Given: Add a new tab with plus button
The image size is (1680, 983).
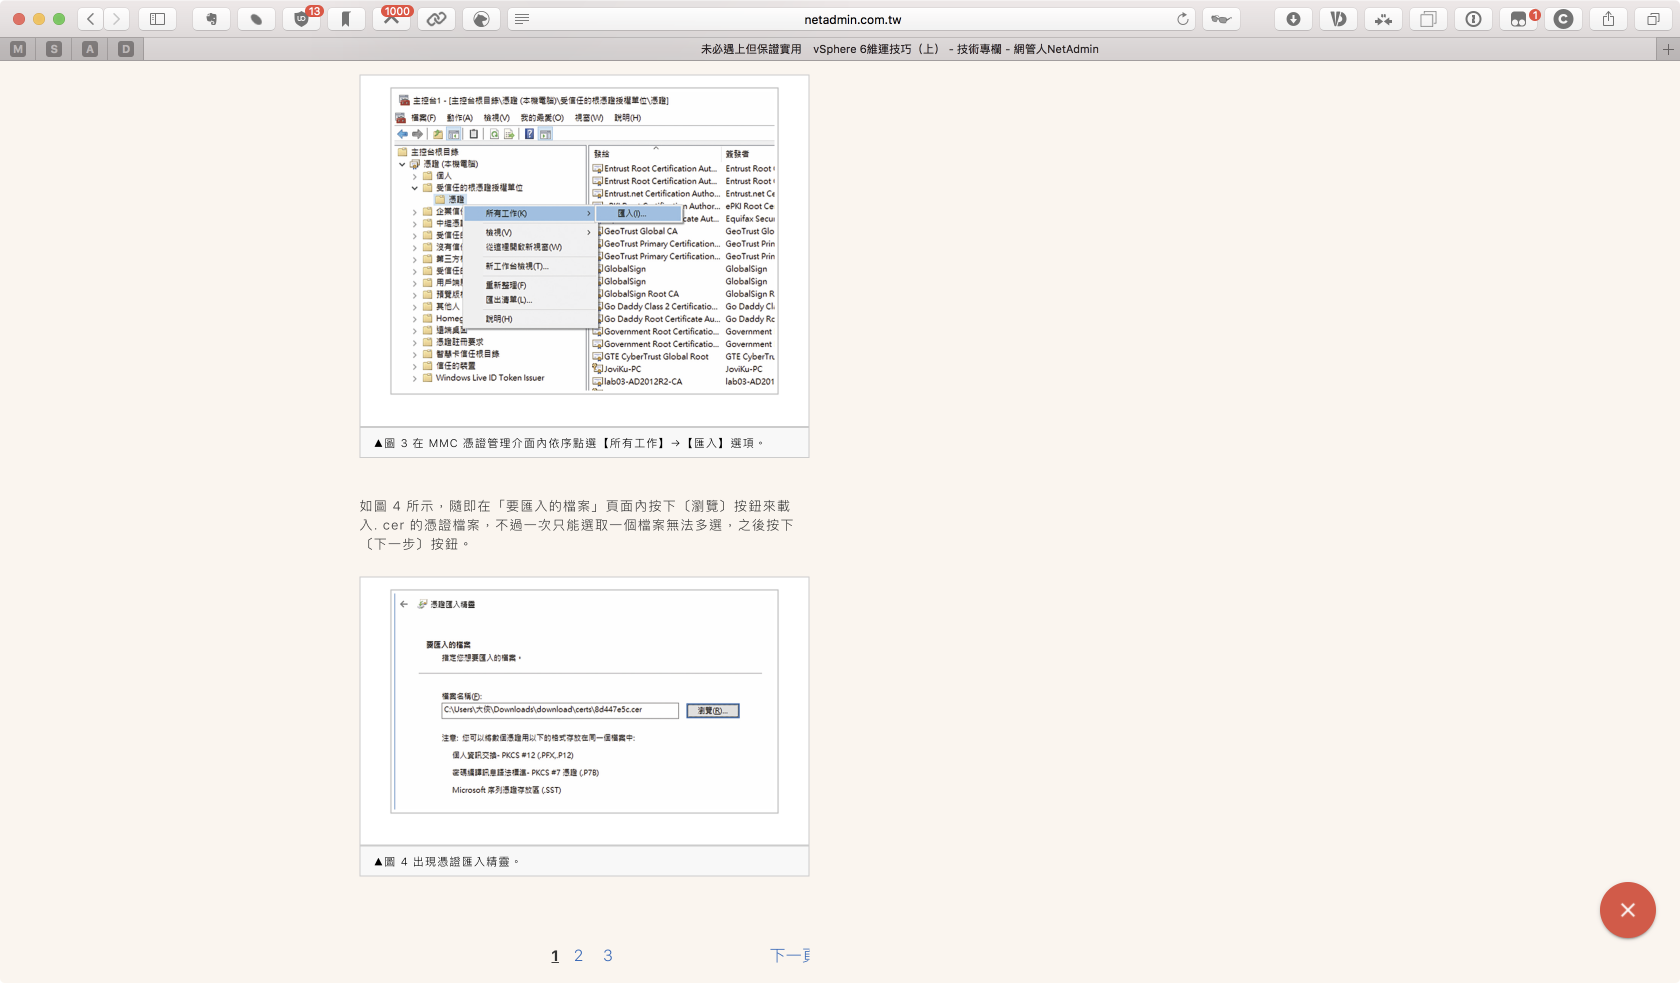Looking at the screenshot, I should 1667,49.
